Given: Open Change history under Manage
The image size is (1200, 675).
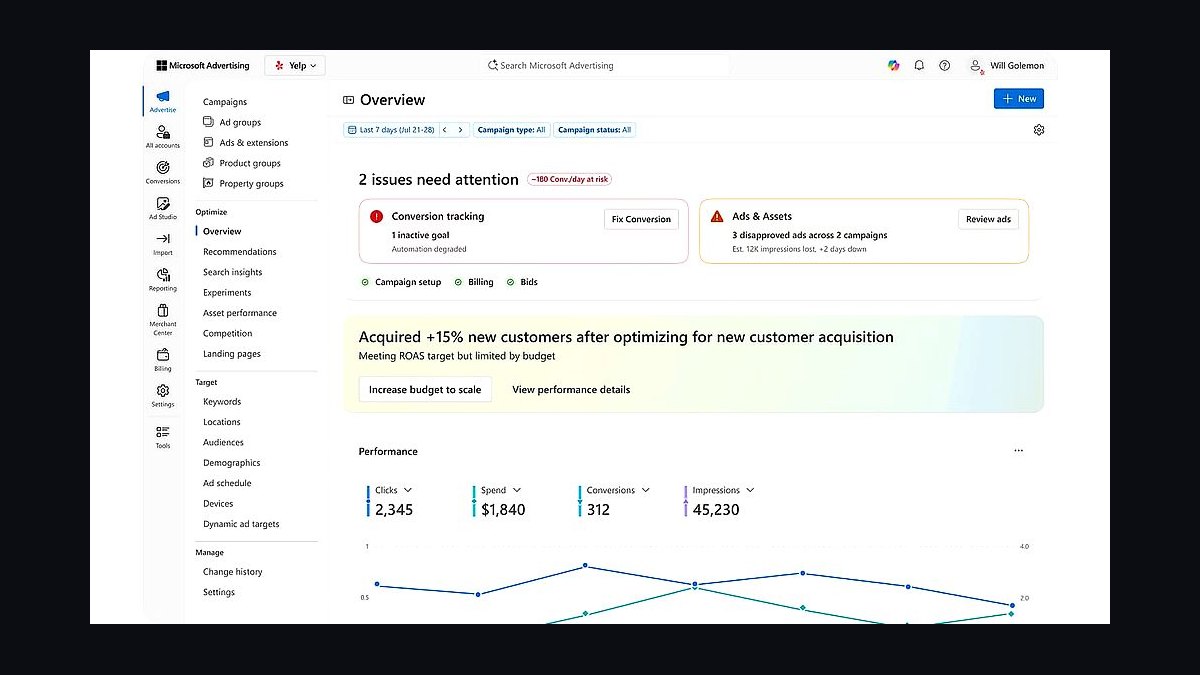Looking at the screenshot, I should tap(233, 572).
